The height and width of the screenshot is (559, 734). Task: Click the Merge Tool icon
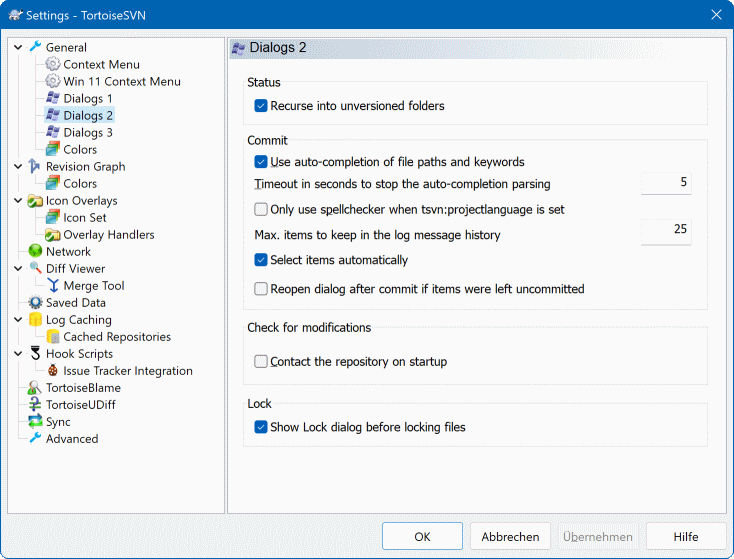pyautogui.click(x=53, y=285)
